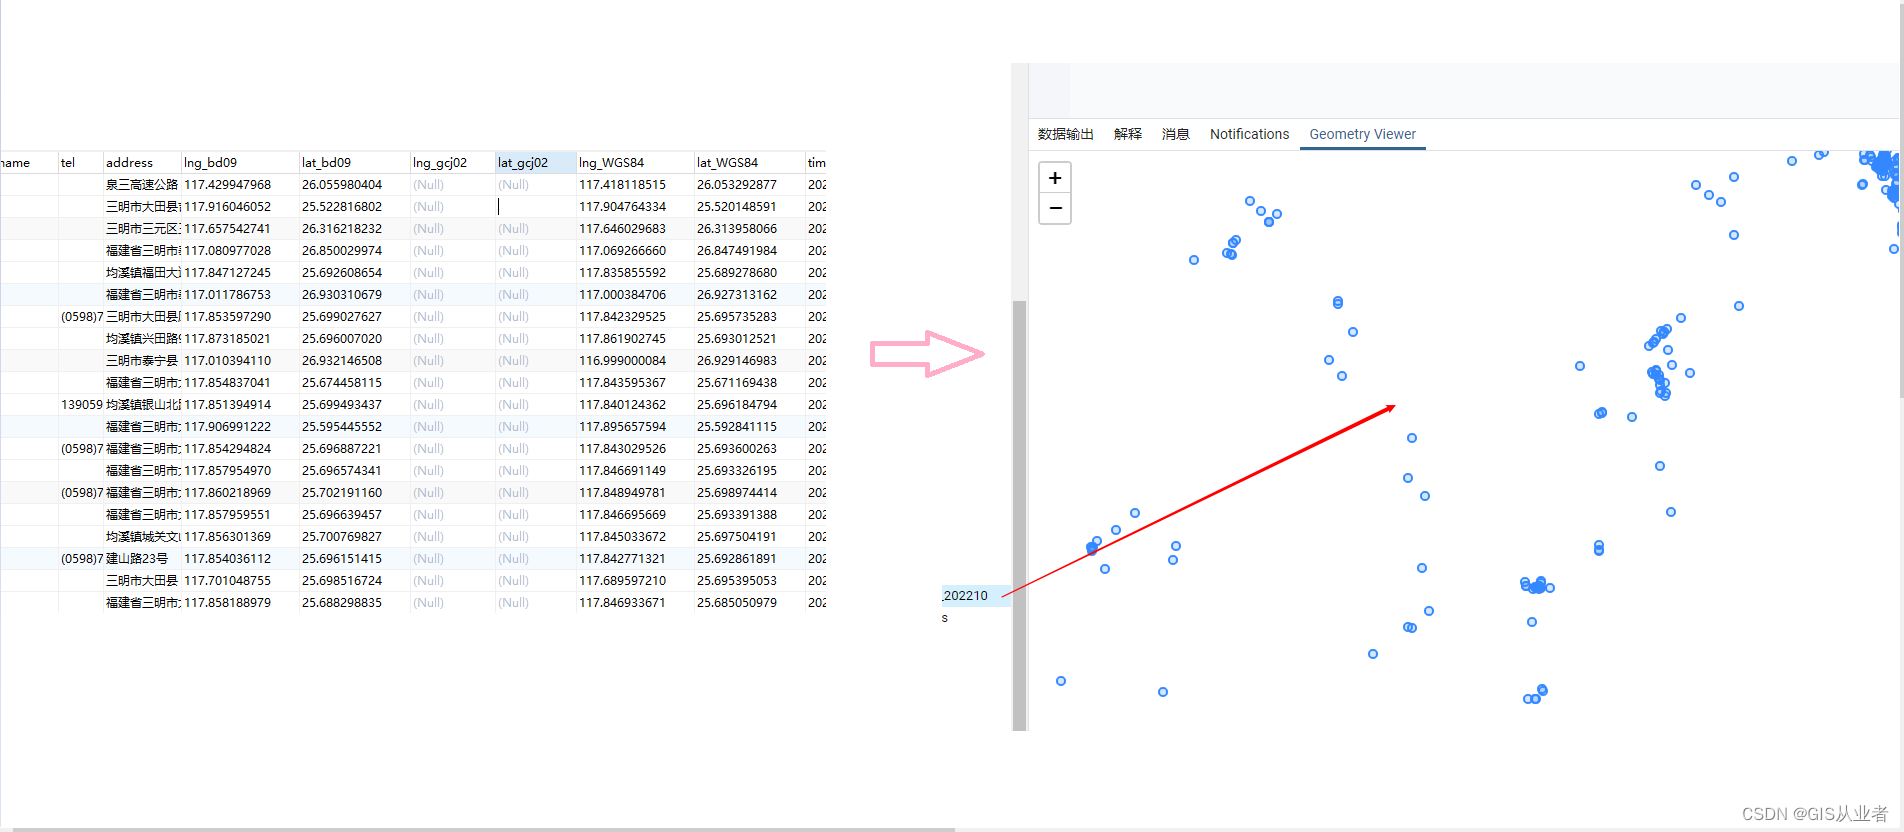Select tel cell starting with 139059

click(81, 405)
